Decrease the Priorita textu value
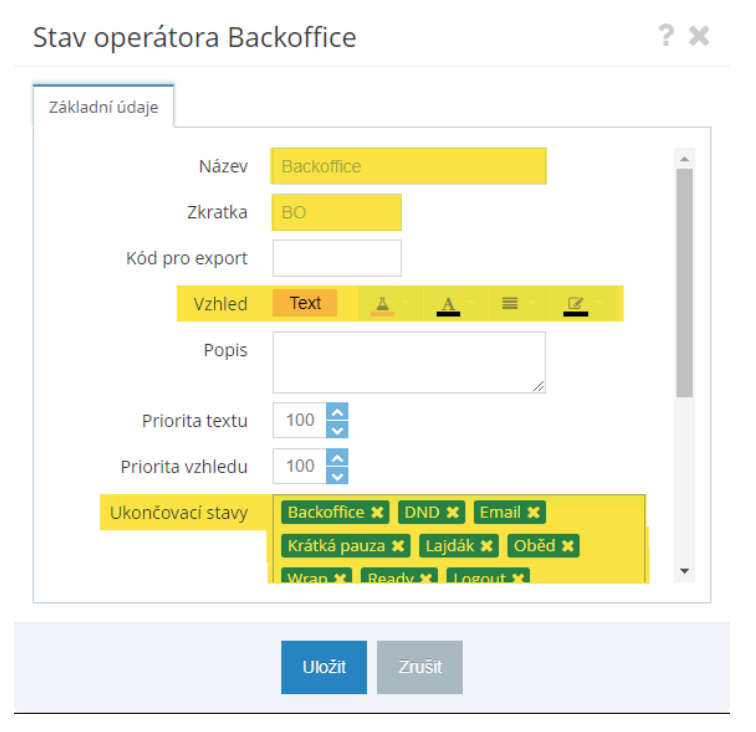756x732 pixels. (x=338, y=429)
